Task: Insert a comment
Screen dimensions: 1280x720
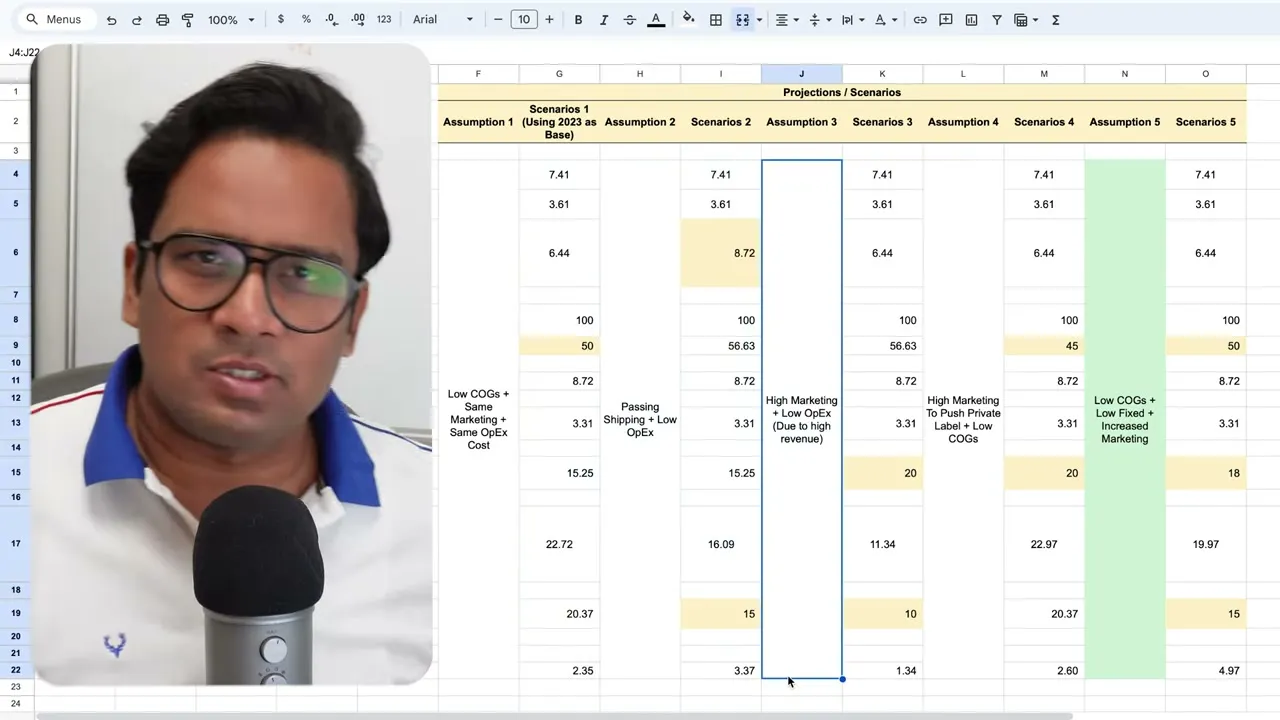Action: [946, 20]
